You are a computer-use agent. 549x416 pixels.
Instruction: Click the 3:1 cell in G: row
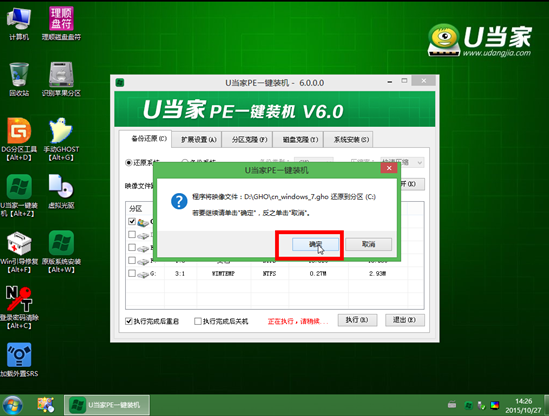tap(180, 273)
